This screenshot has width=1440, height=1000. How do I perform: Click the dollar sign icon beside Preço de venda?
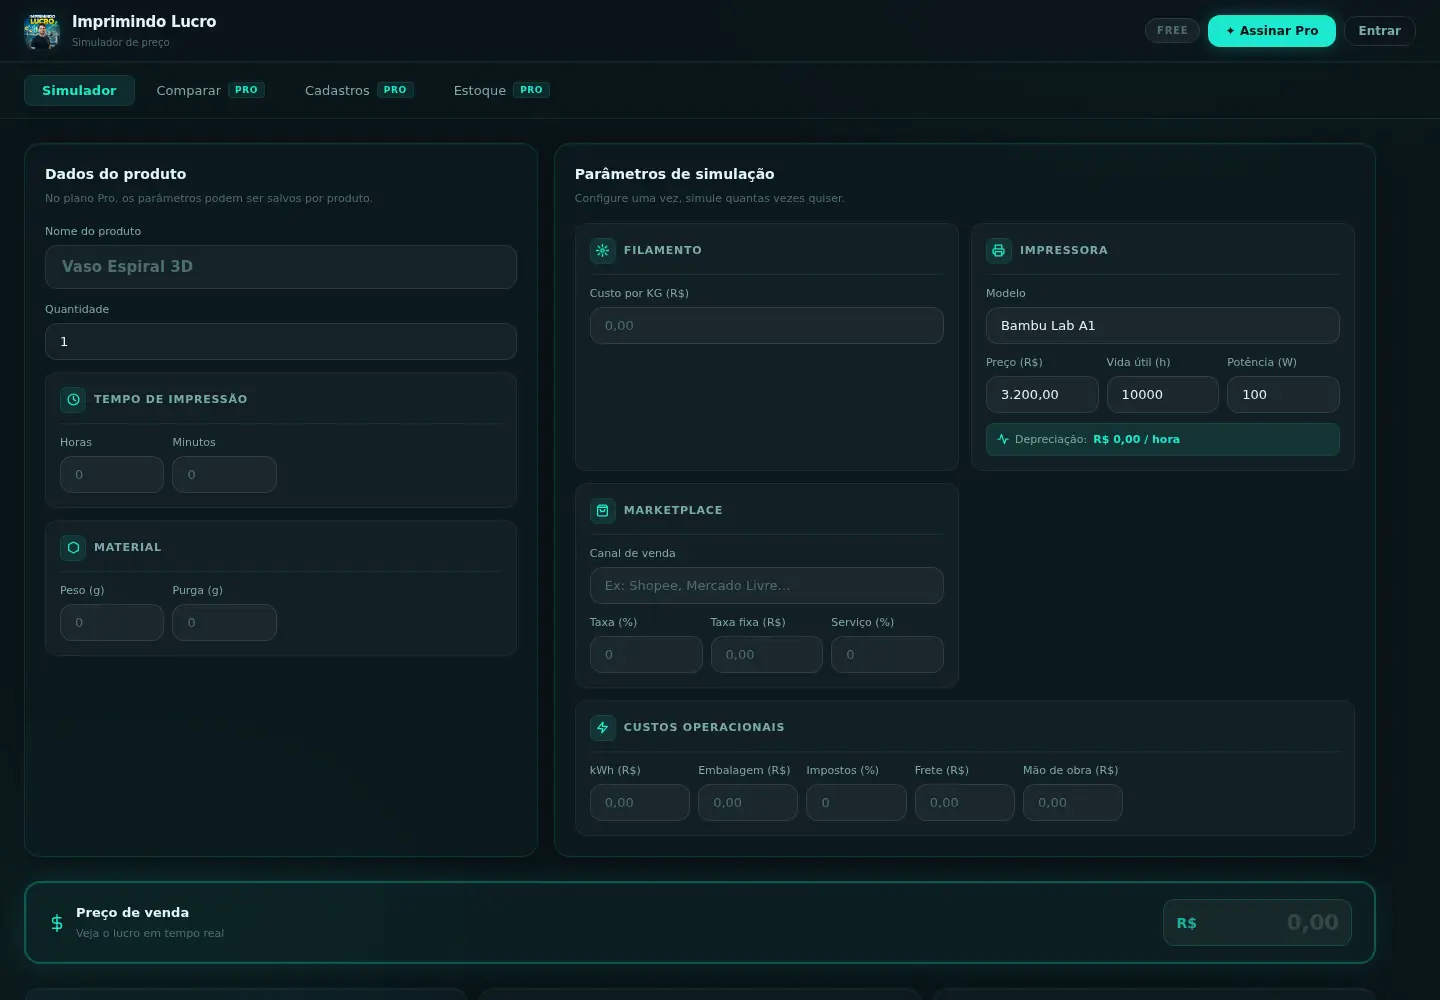tap(57, 923)
